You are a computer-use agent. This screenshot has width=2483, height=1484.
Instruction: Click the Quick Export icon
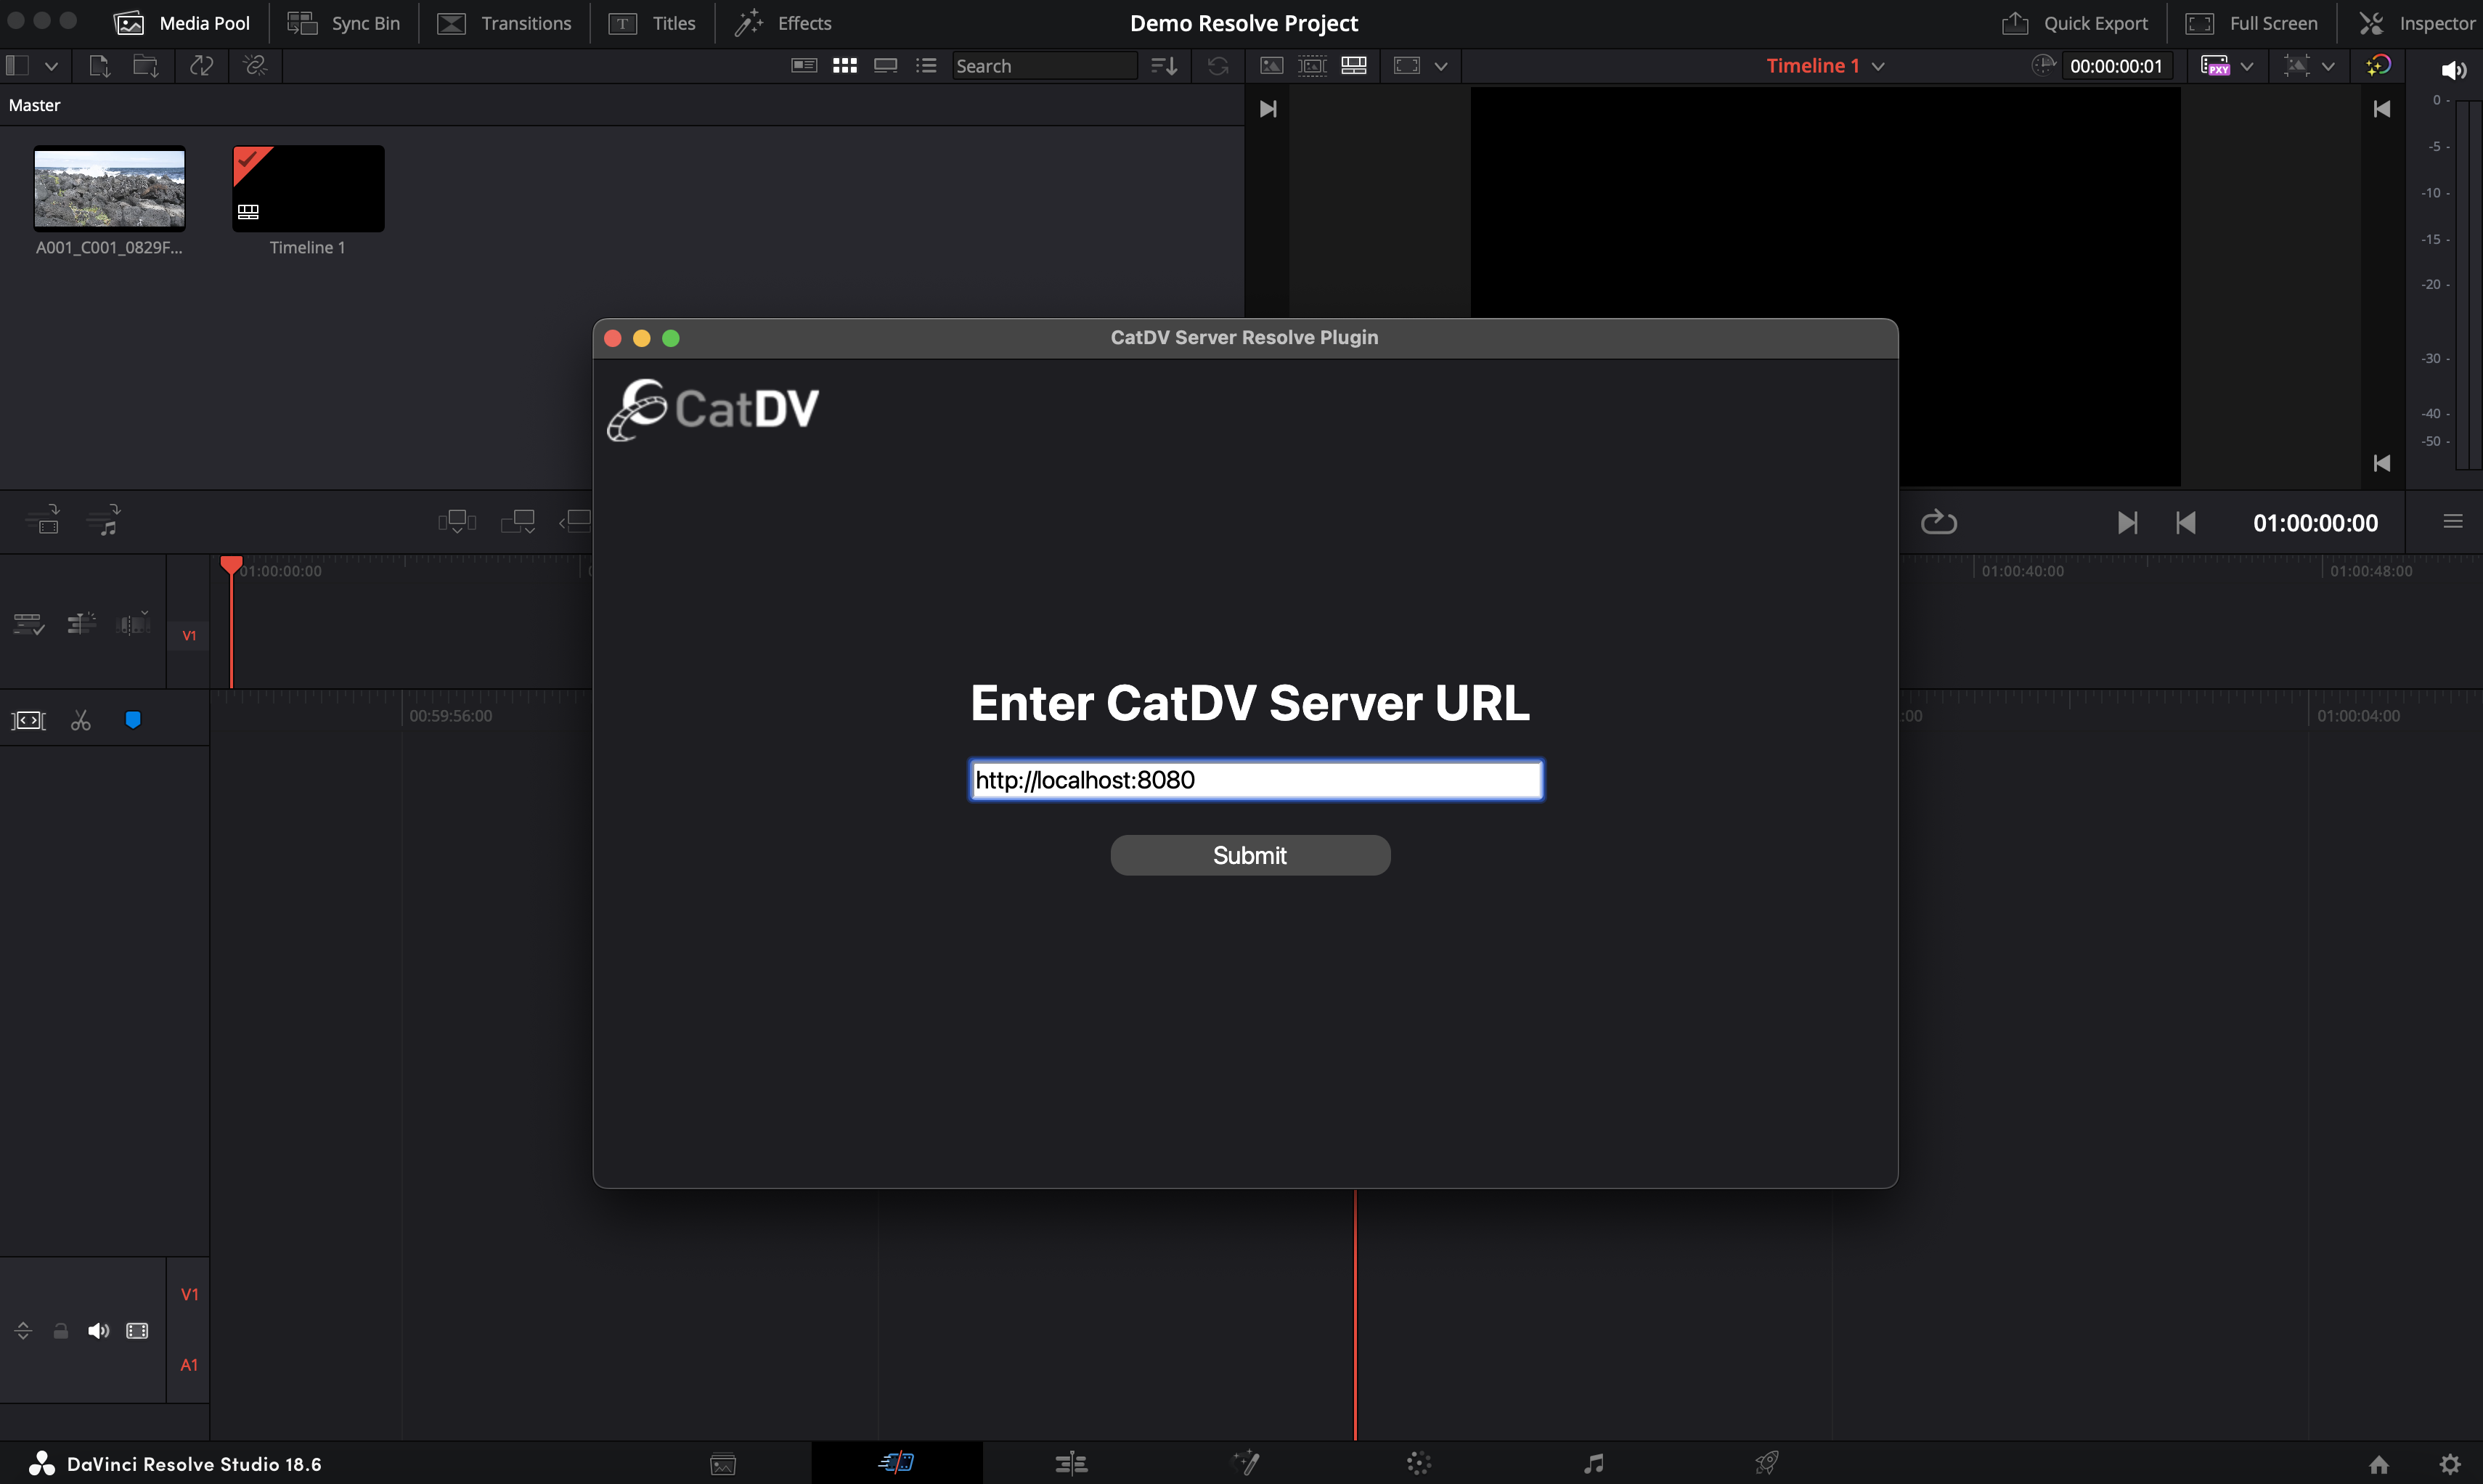(x=2015, y=23)
